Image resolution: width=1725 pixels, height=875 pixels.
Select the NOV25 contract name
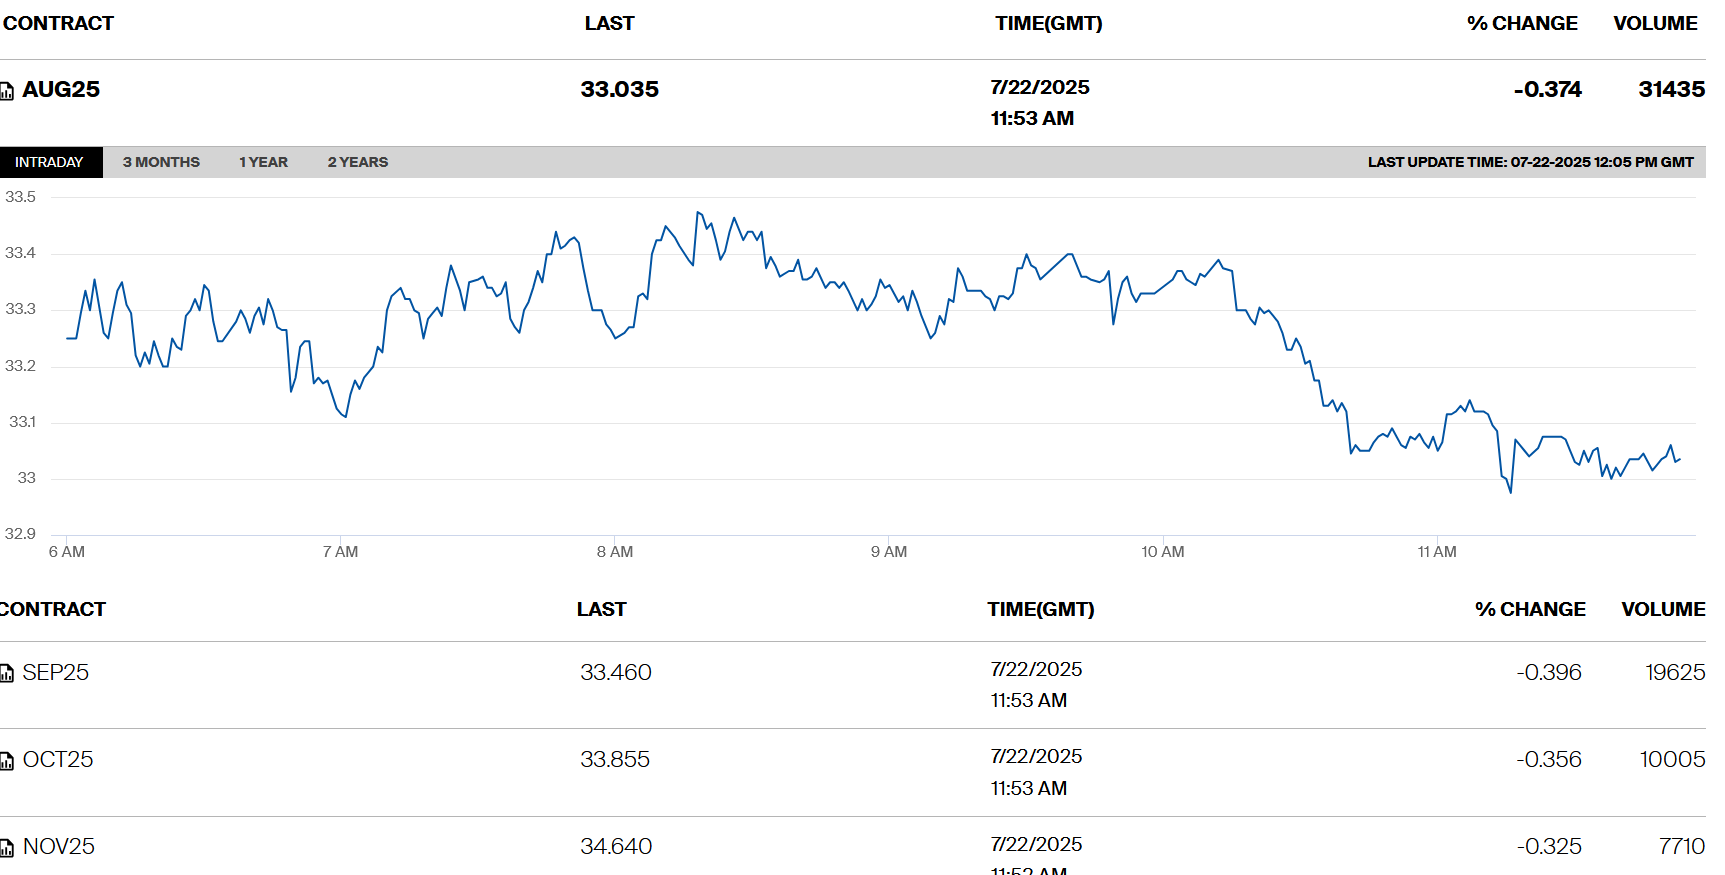59,847
